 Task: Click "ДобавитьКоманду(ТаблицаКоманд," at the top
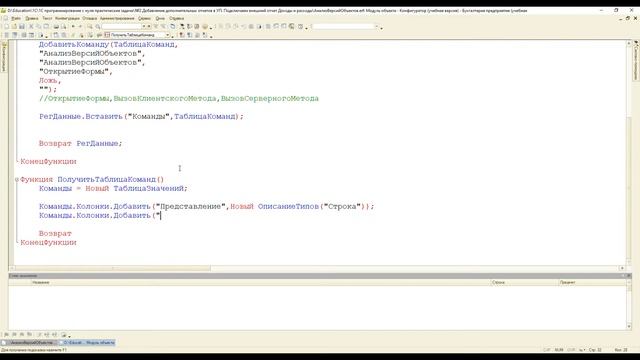109,45
